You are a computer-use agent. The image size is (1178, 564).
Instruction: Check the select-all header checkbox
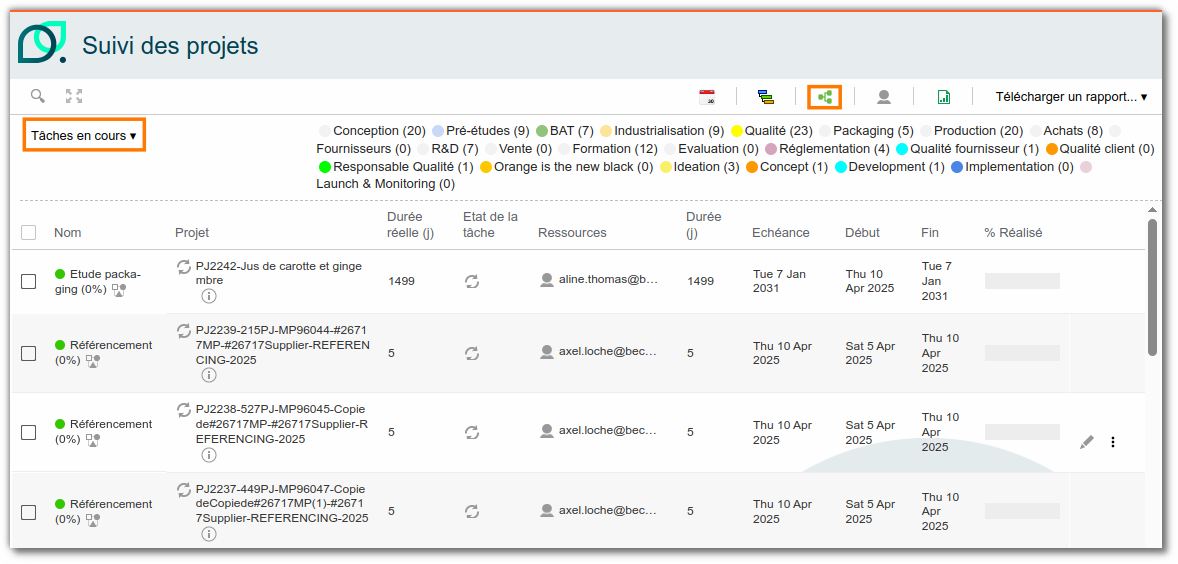tap(29, 233)
